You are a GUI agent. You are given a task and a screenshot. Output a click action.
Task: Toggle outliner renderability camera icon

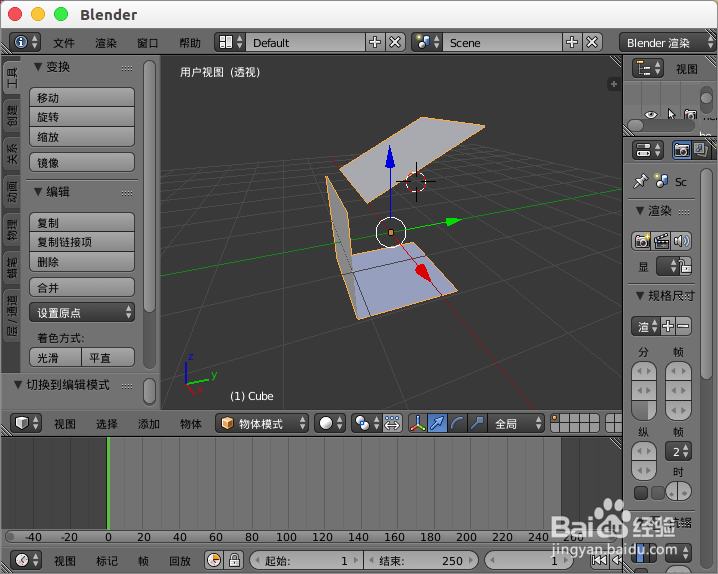coord(690,114)
